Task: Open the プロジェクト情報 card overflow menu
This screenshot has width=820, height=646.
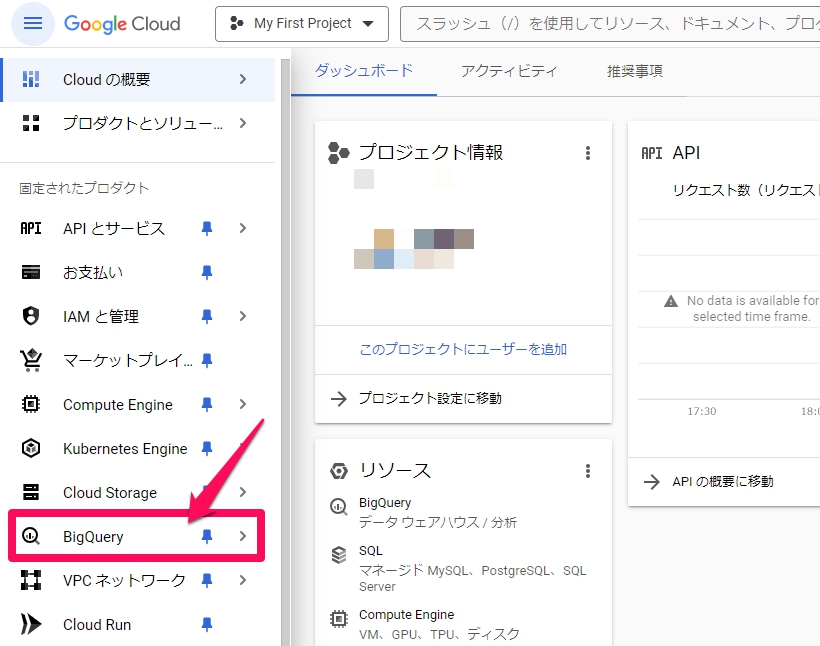Action: click(588, 152)
